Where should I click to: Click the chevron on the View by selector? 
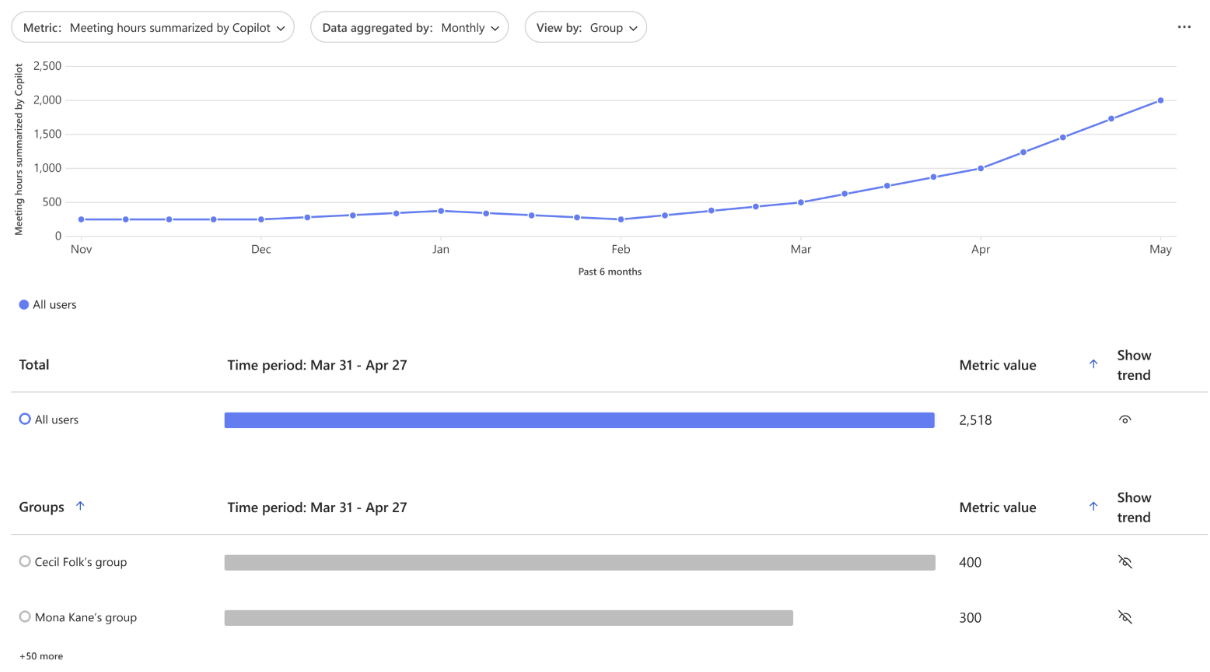pos(633,27)
